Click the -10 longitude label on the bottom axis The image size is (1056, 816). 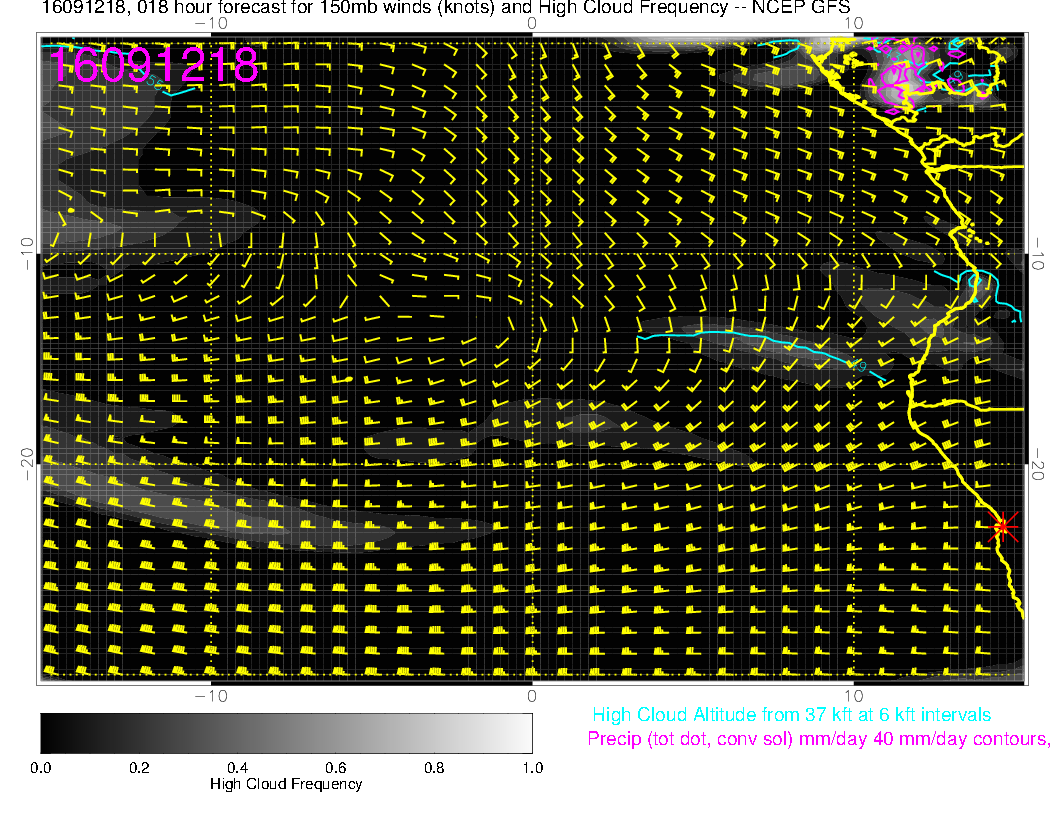(x=210, y=695)
